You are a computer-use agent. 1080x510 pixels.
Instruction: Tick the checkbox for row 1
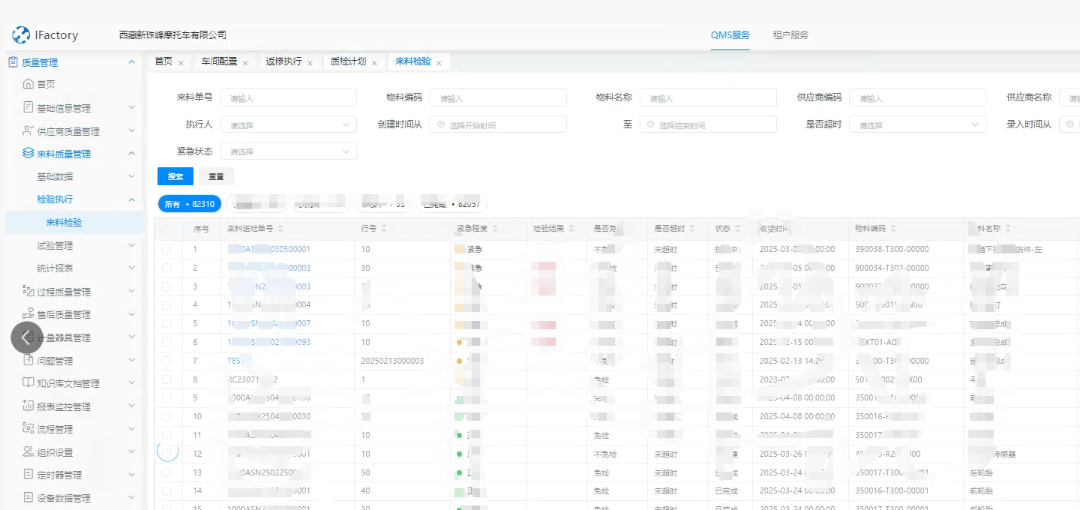[x=166, y=249]
